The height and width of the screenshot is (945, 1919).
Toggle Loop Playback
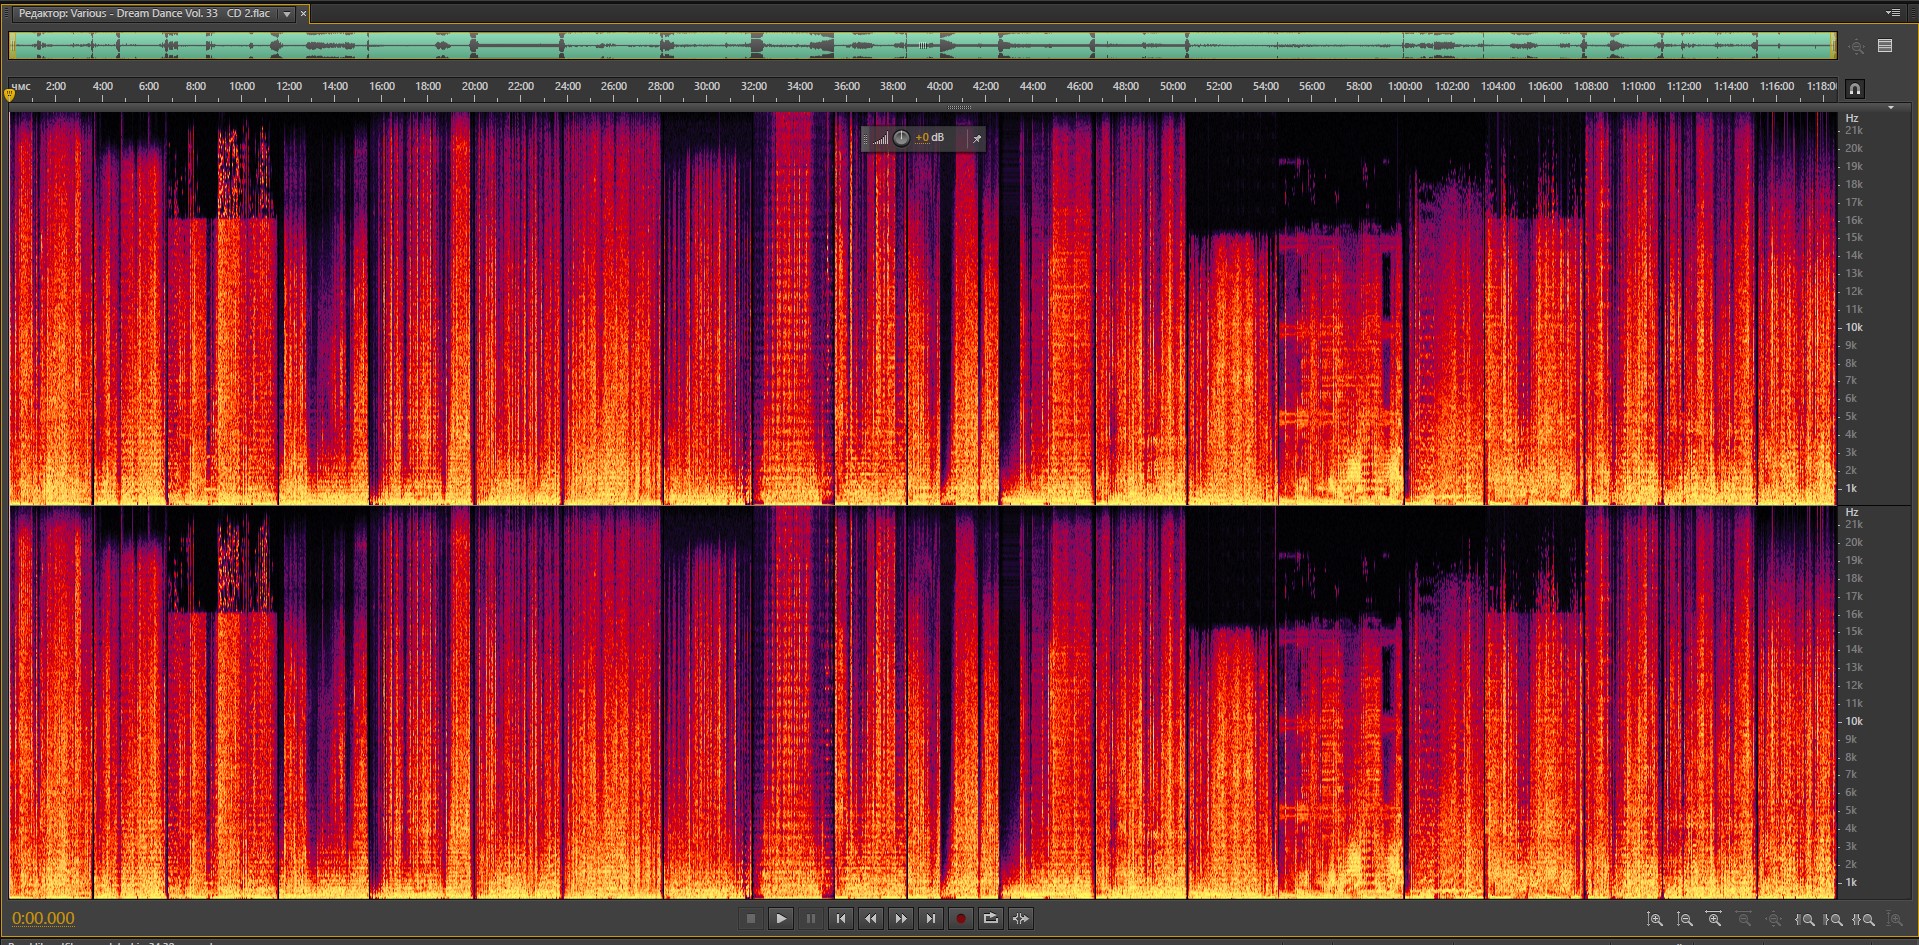click(991, 918)
